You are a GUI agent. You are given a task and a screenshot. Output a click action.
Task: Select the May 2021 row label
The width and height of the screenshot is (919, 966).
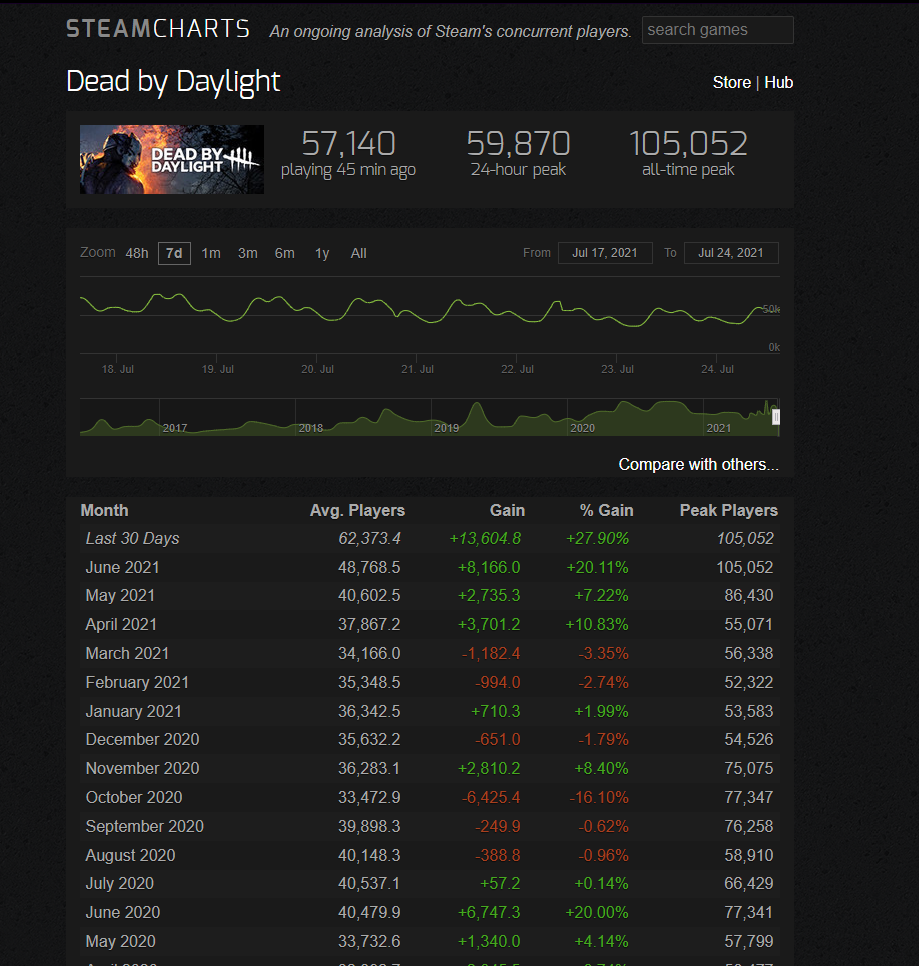click(x=120, y=596)
